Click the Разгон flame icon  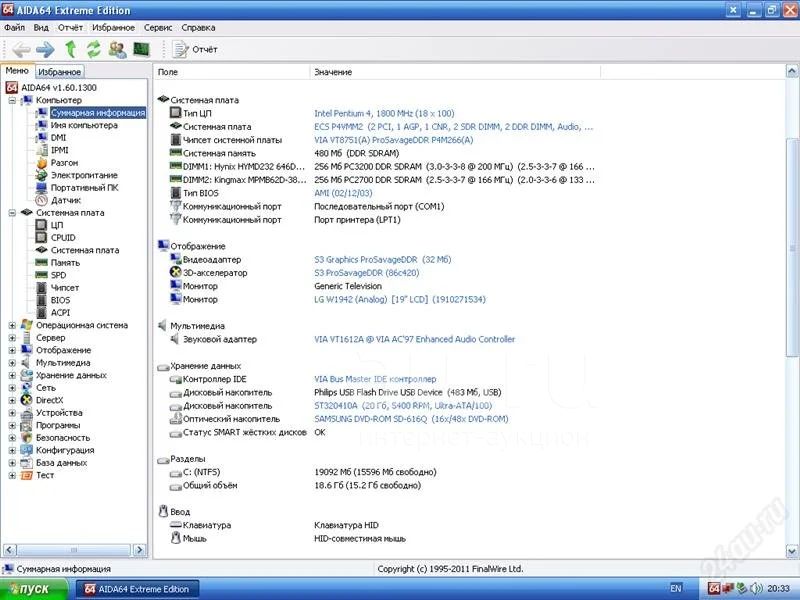(x=42, y=163)
